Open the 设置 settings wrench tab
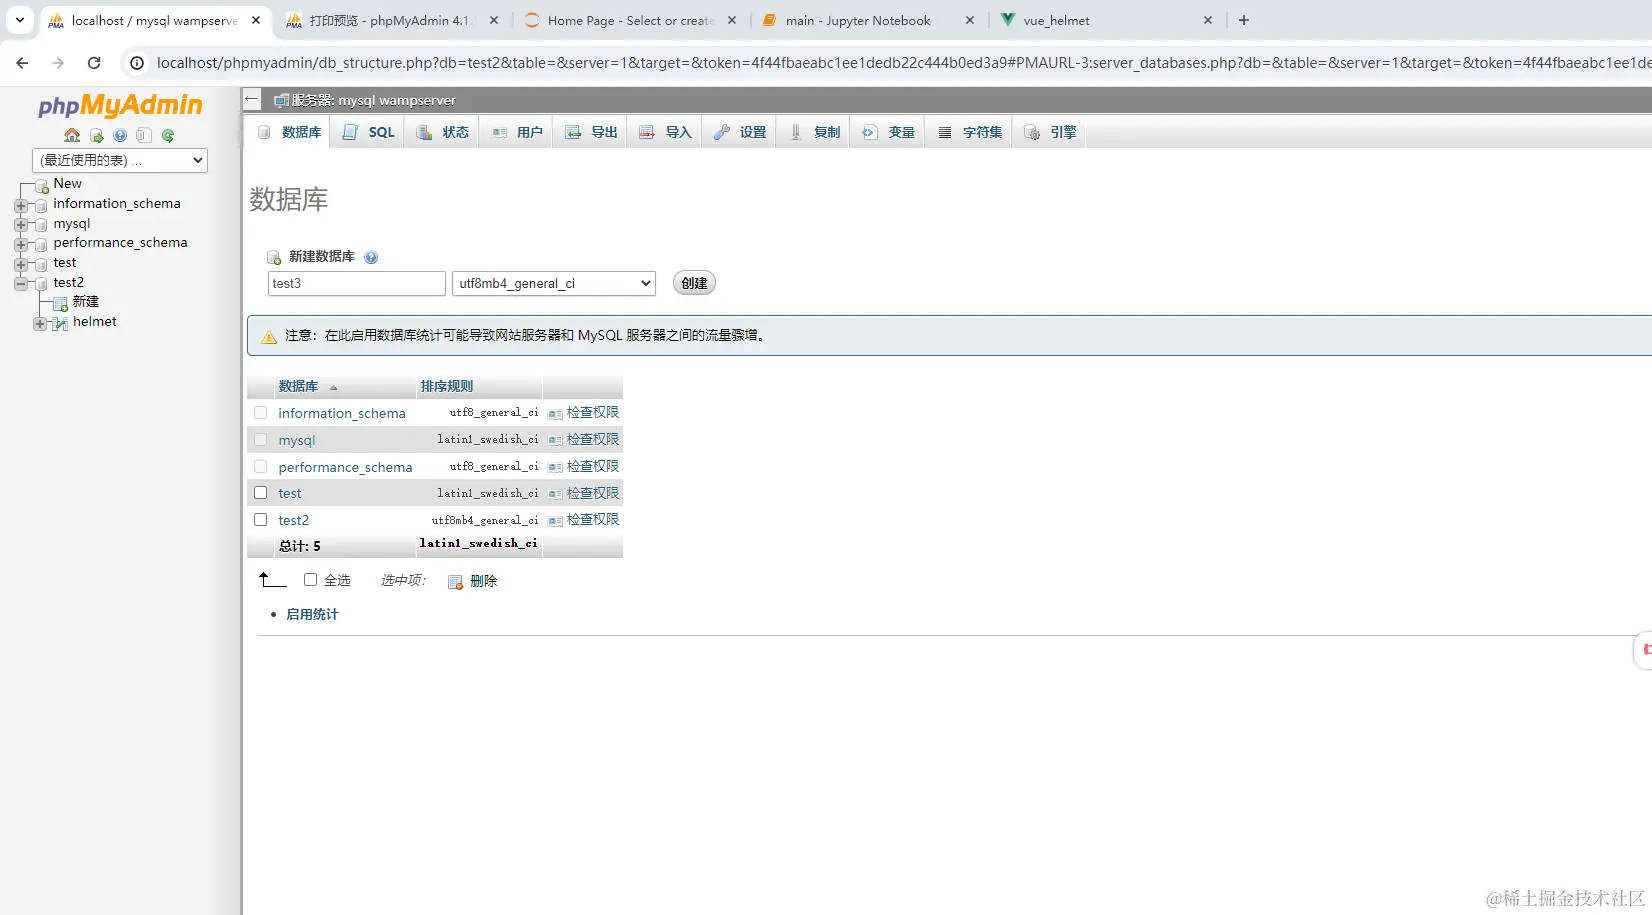The image size is (1652, 915). pyautogui.click(x=740, y=132)
